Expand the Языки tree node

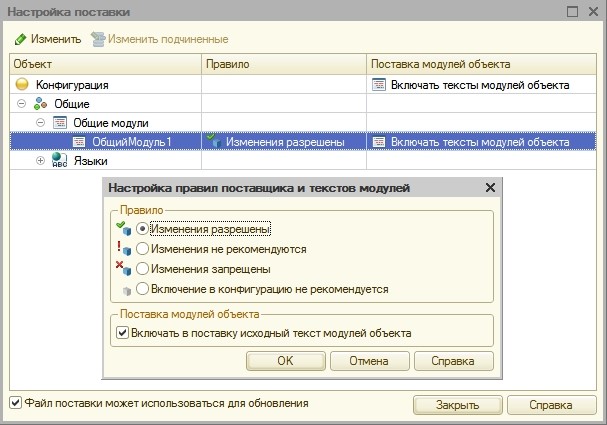pyautogui.click(x=40, y=160)
